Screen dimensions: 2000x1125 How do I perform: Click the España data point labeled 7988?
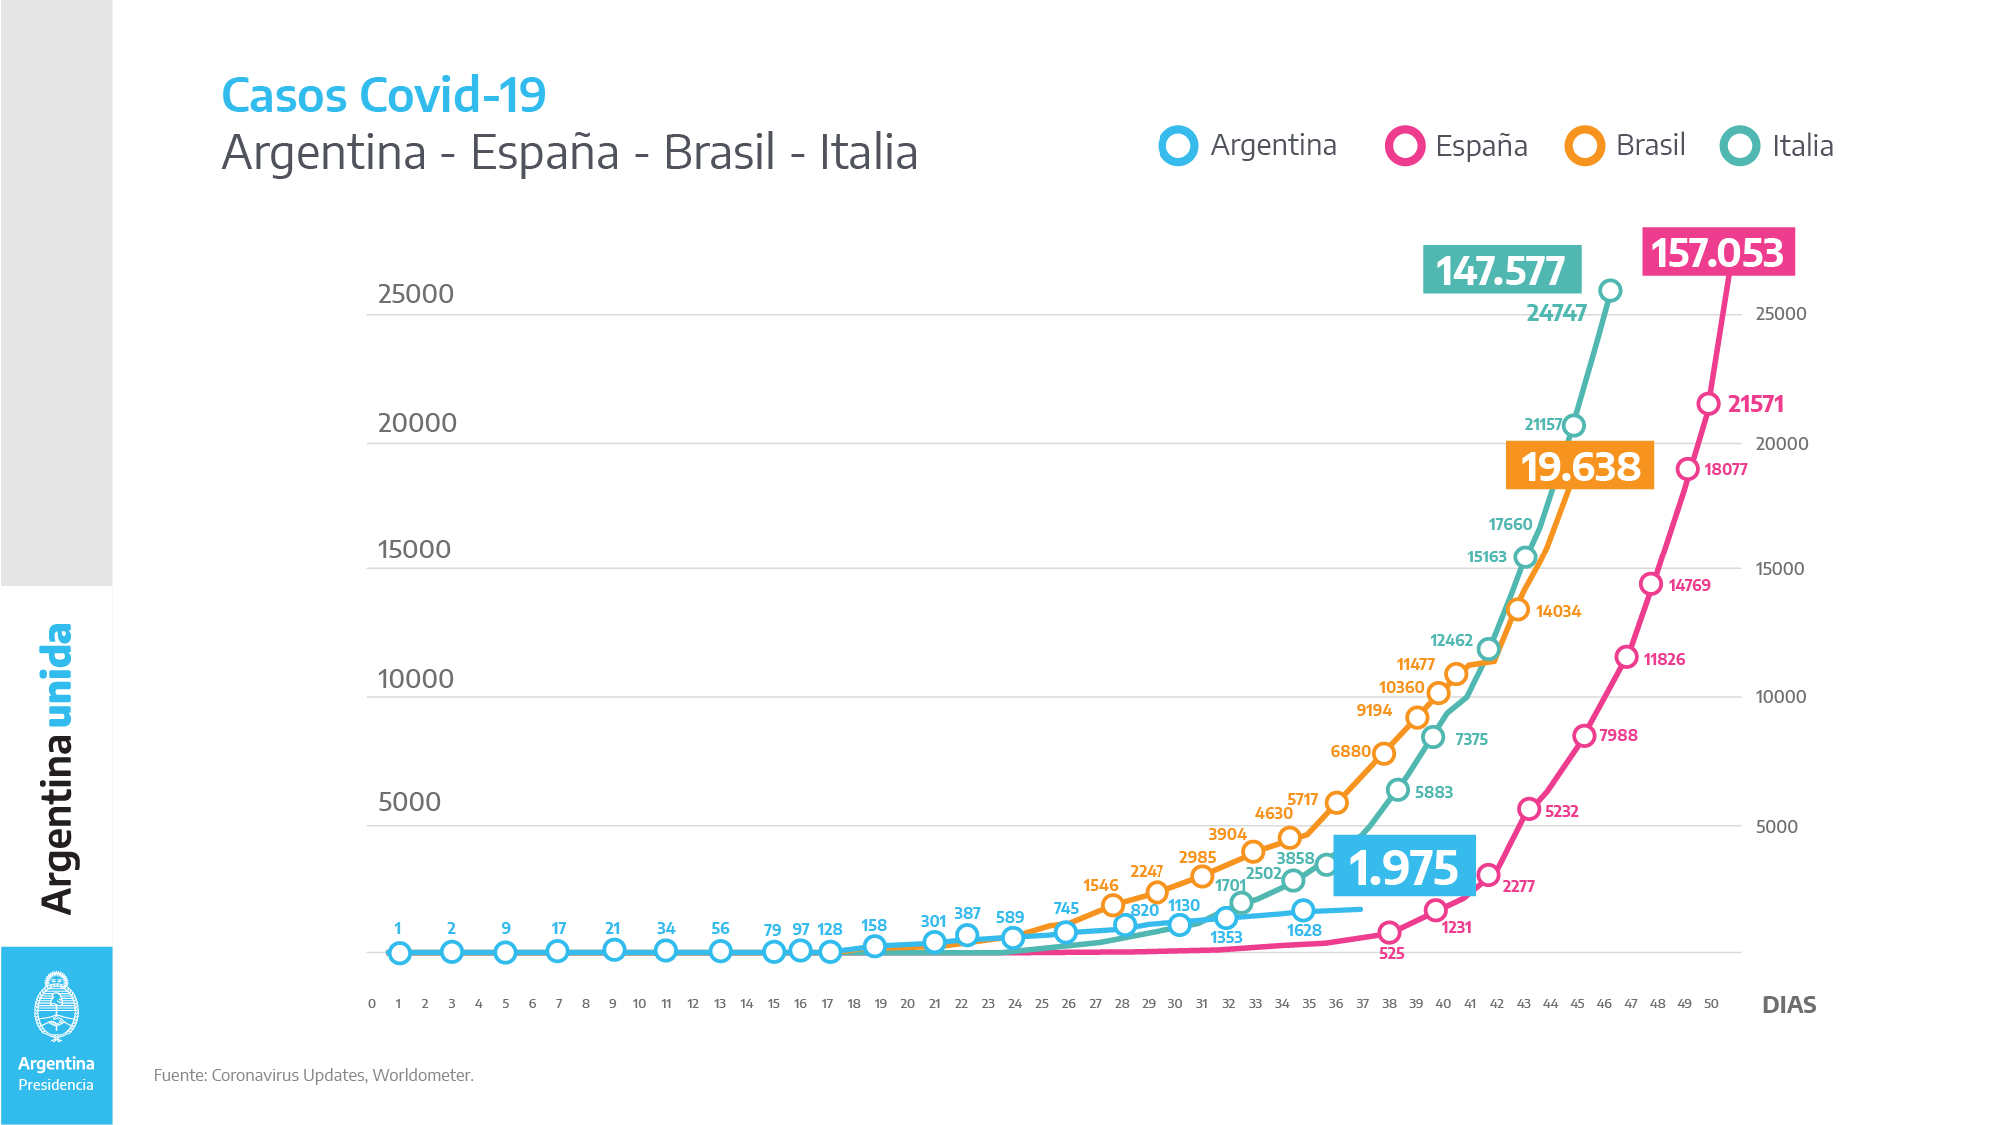1584,736
